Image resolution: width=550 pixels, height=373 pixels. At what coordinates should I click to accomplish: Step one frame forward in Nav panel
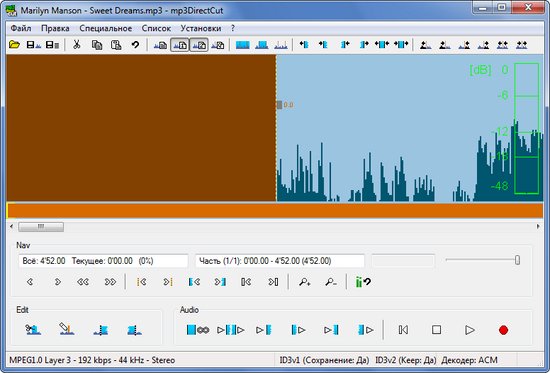point(58,281)
